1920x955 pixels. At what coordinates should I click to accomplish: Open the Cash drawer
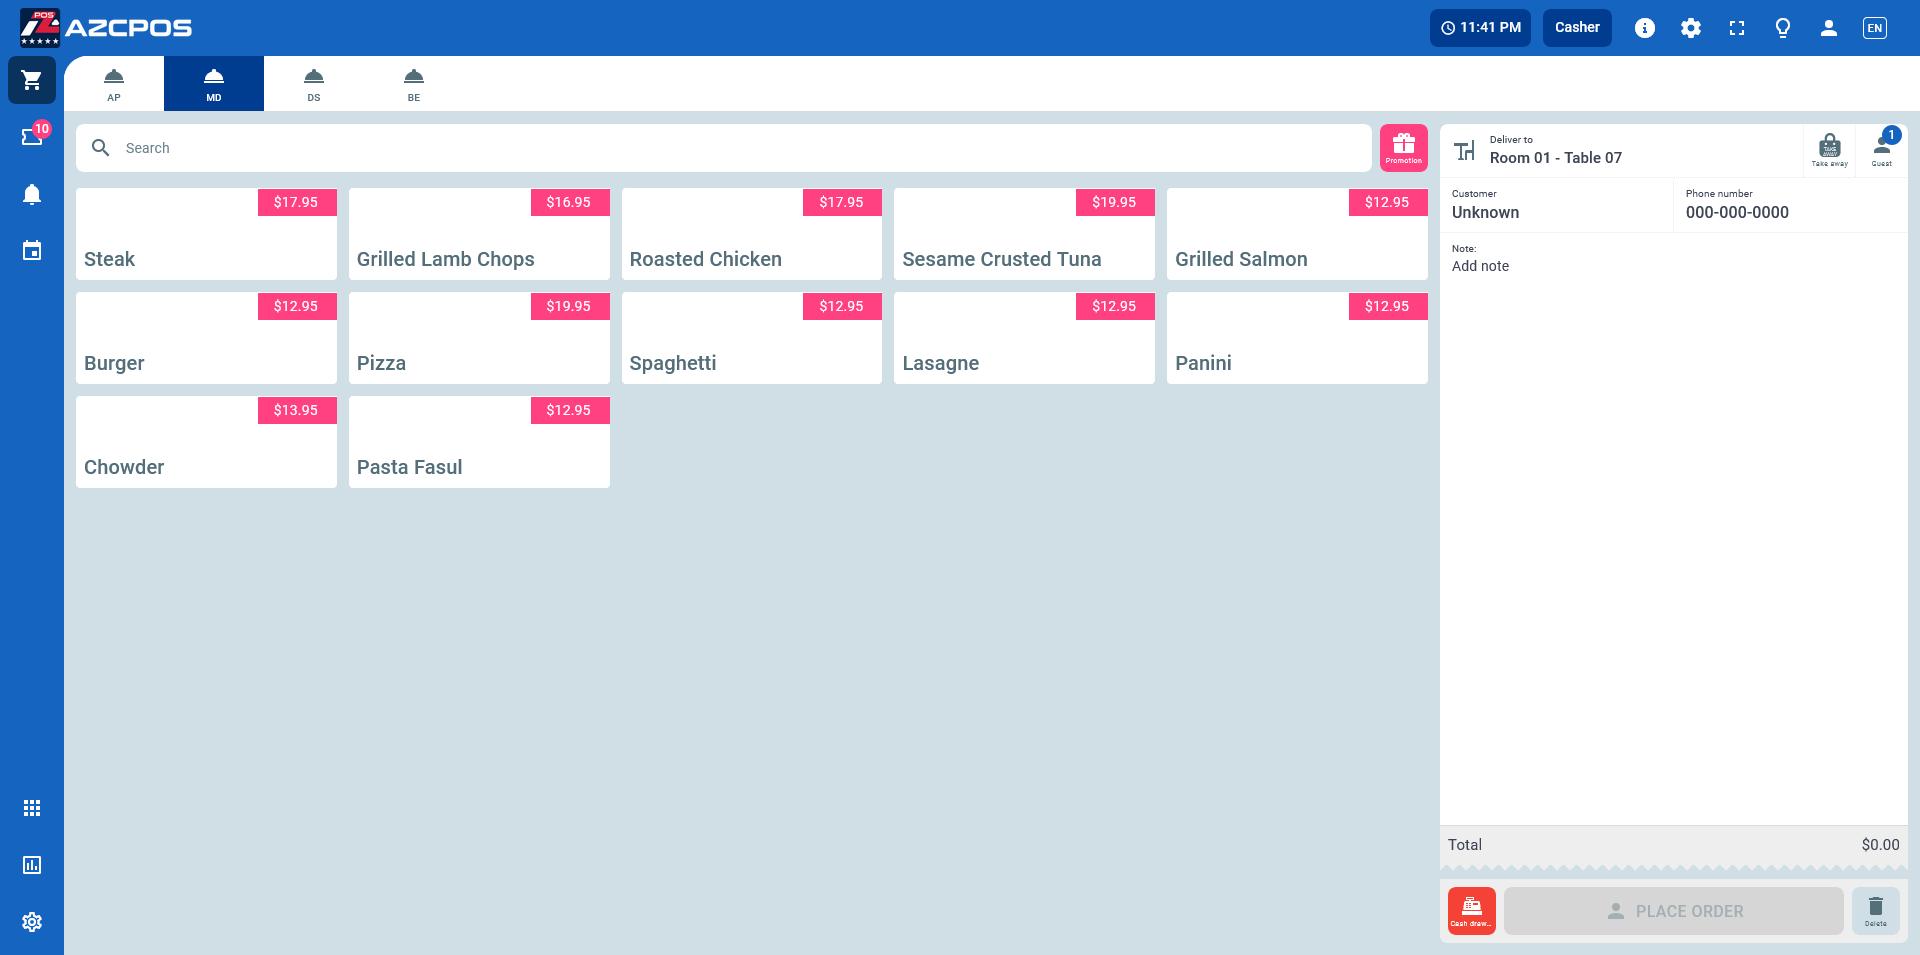coord(1472,911)
